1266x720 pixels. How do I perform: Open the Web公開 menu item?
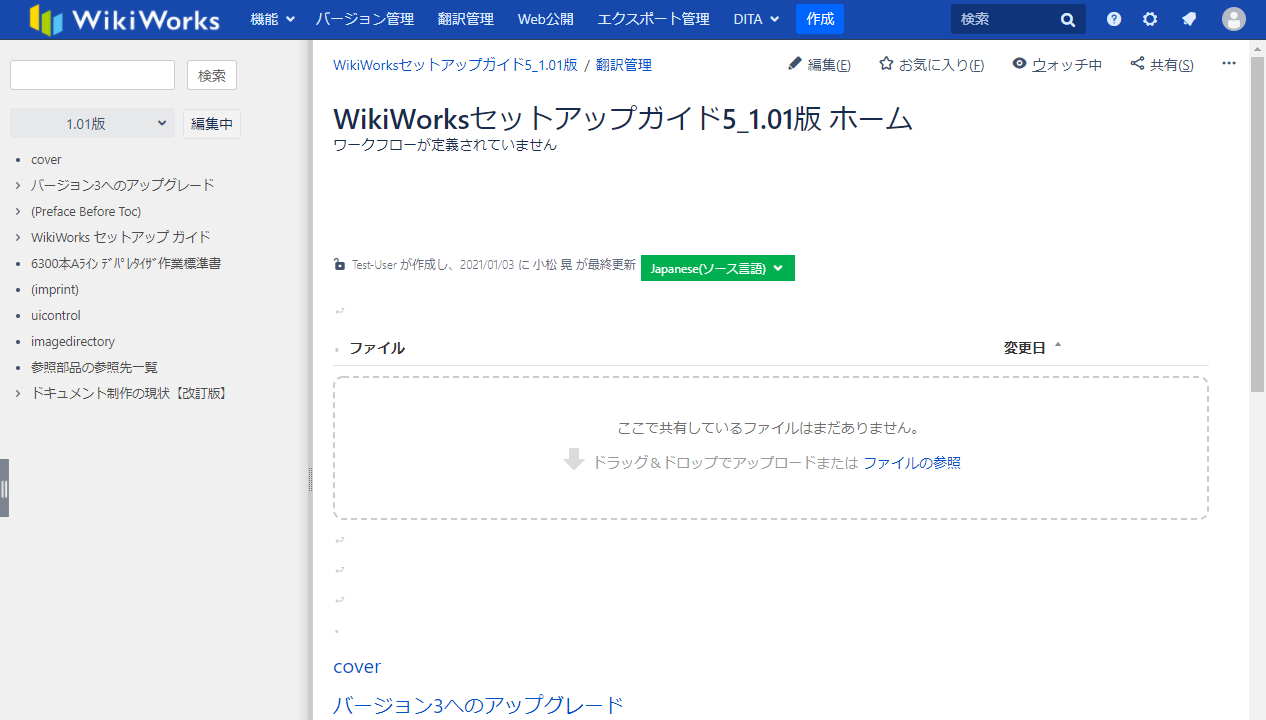[546, 19]
